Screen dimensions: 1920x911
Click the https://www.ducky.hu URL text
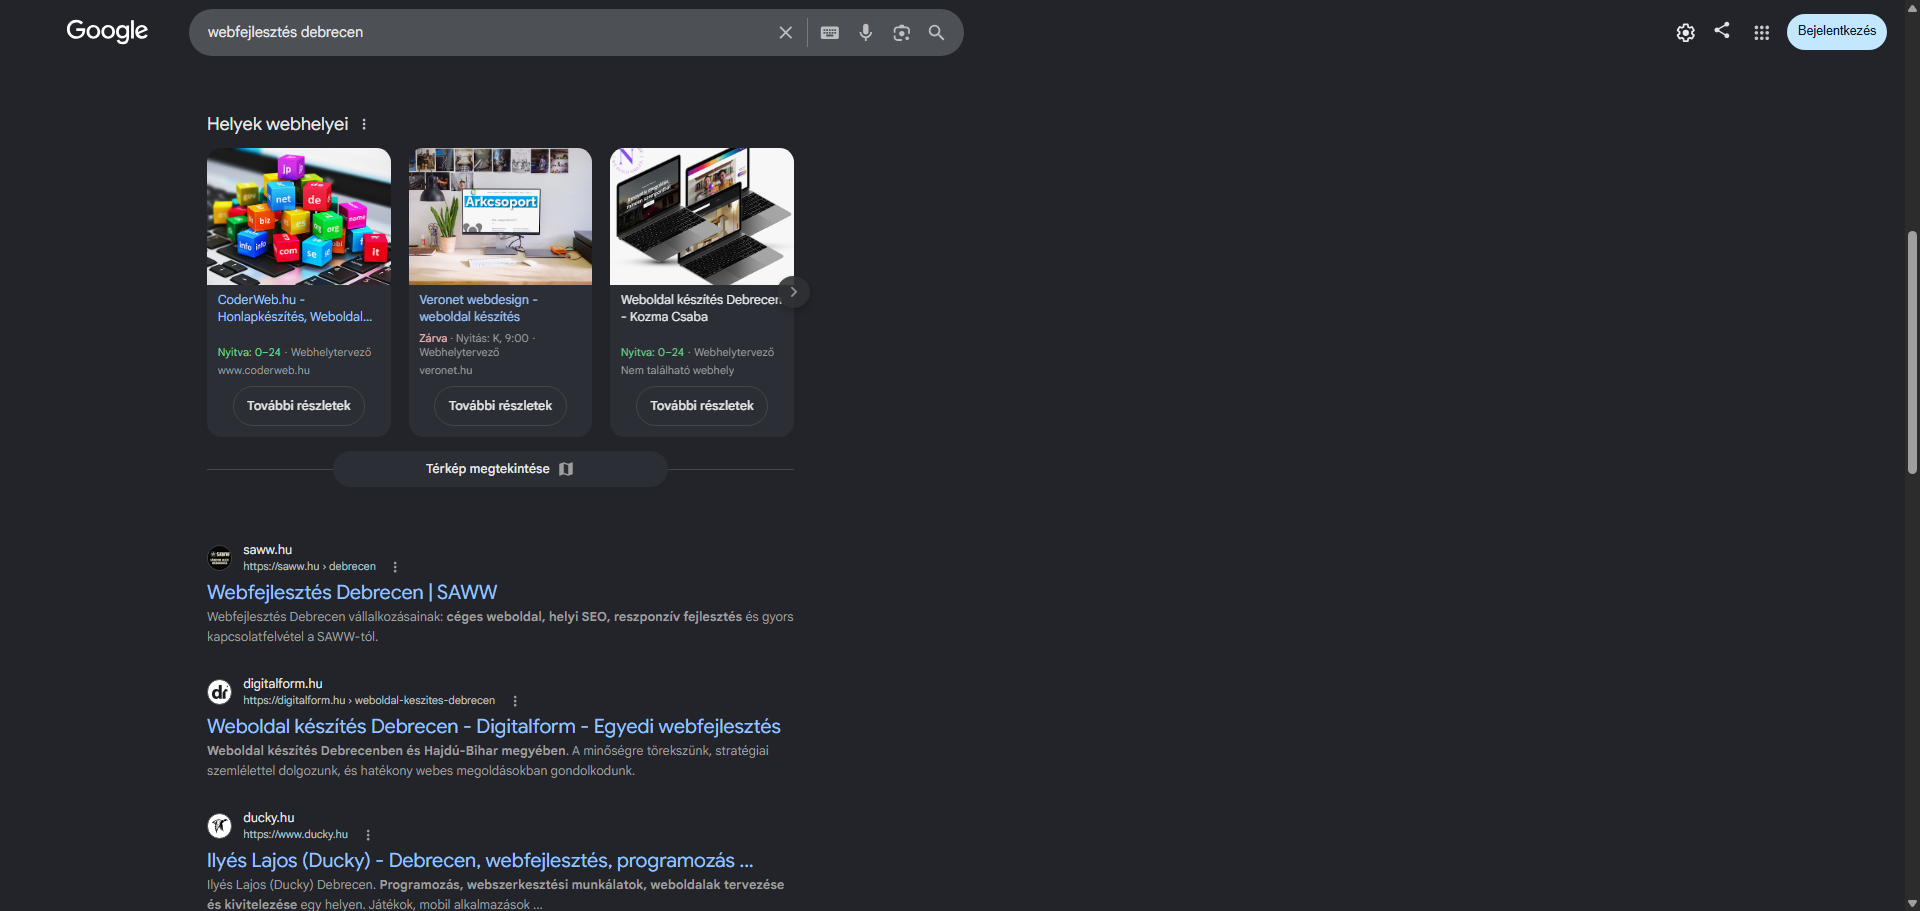click(x=296, y=834)
